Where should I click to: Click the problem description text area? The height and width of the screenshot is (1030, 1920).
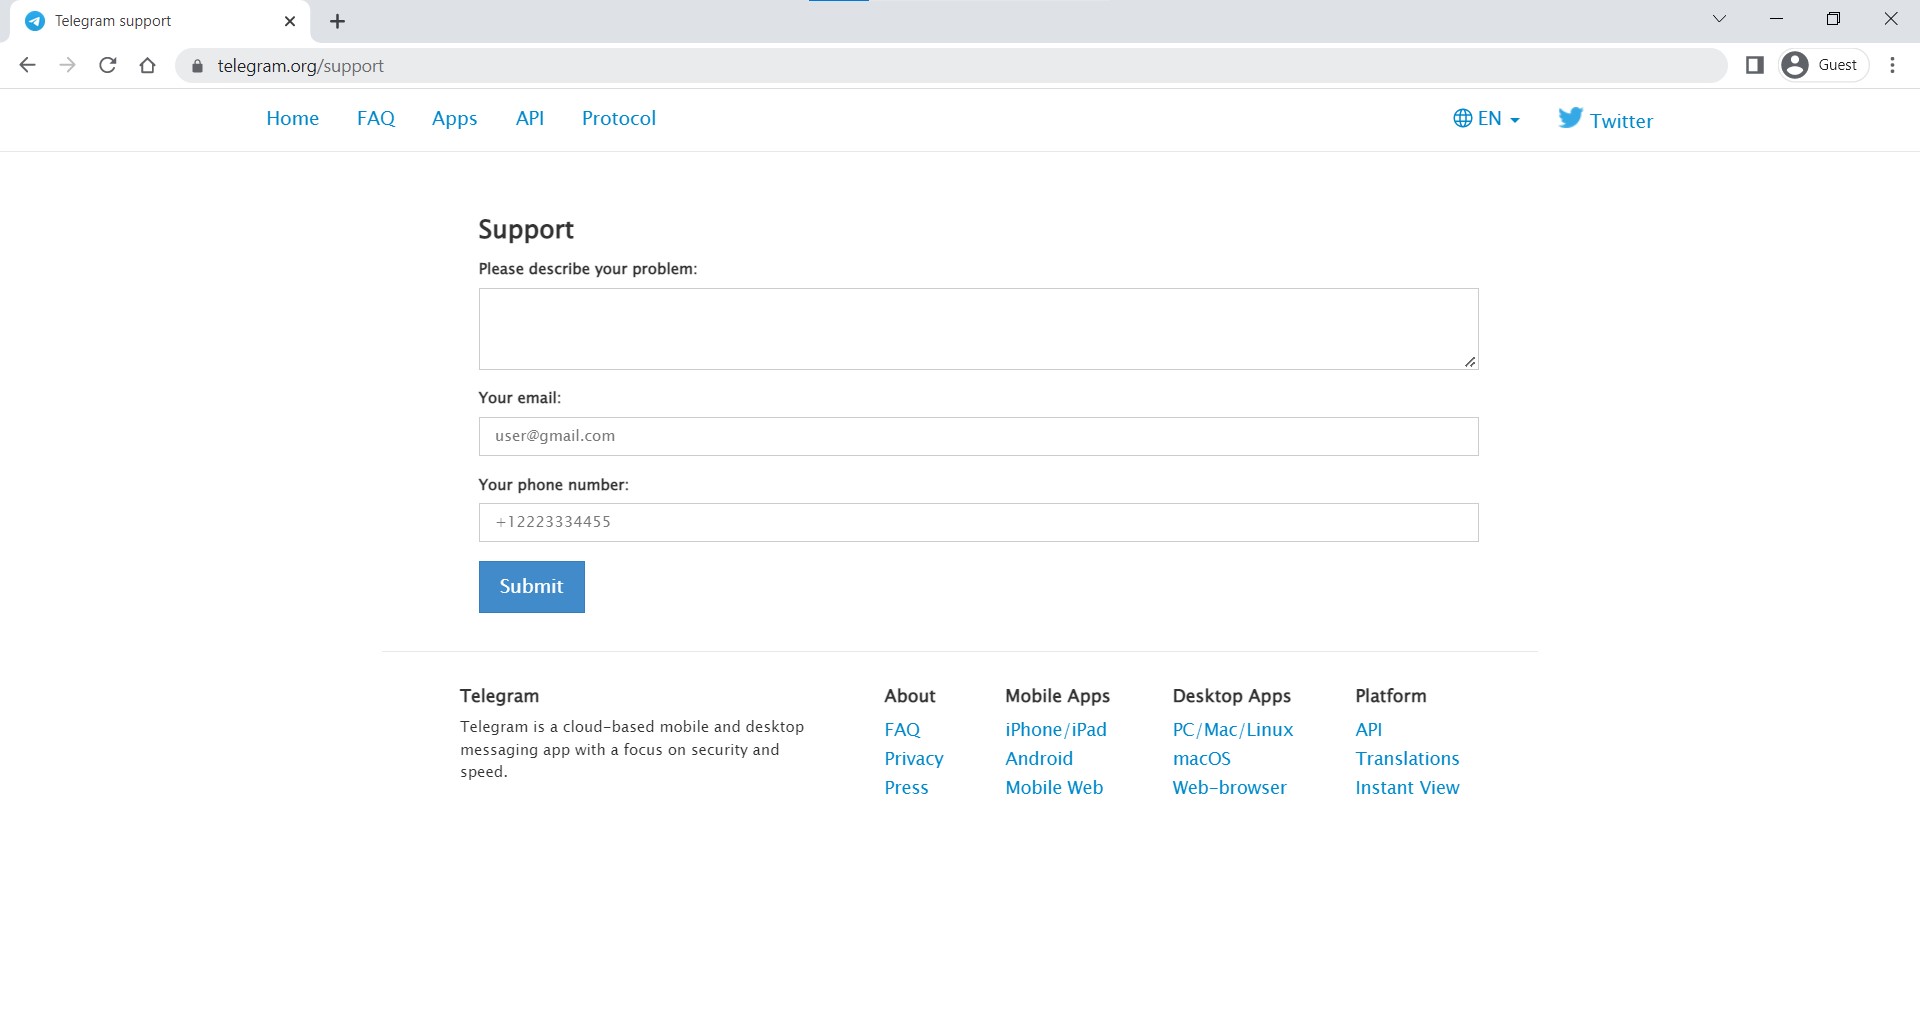978,329
